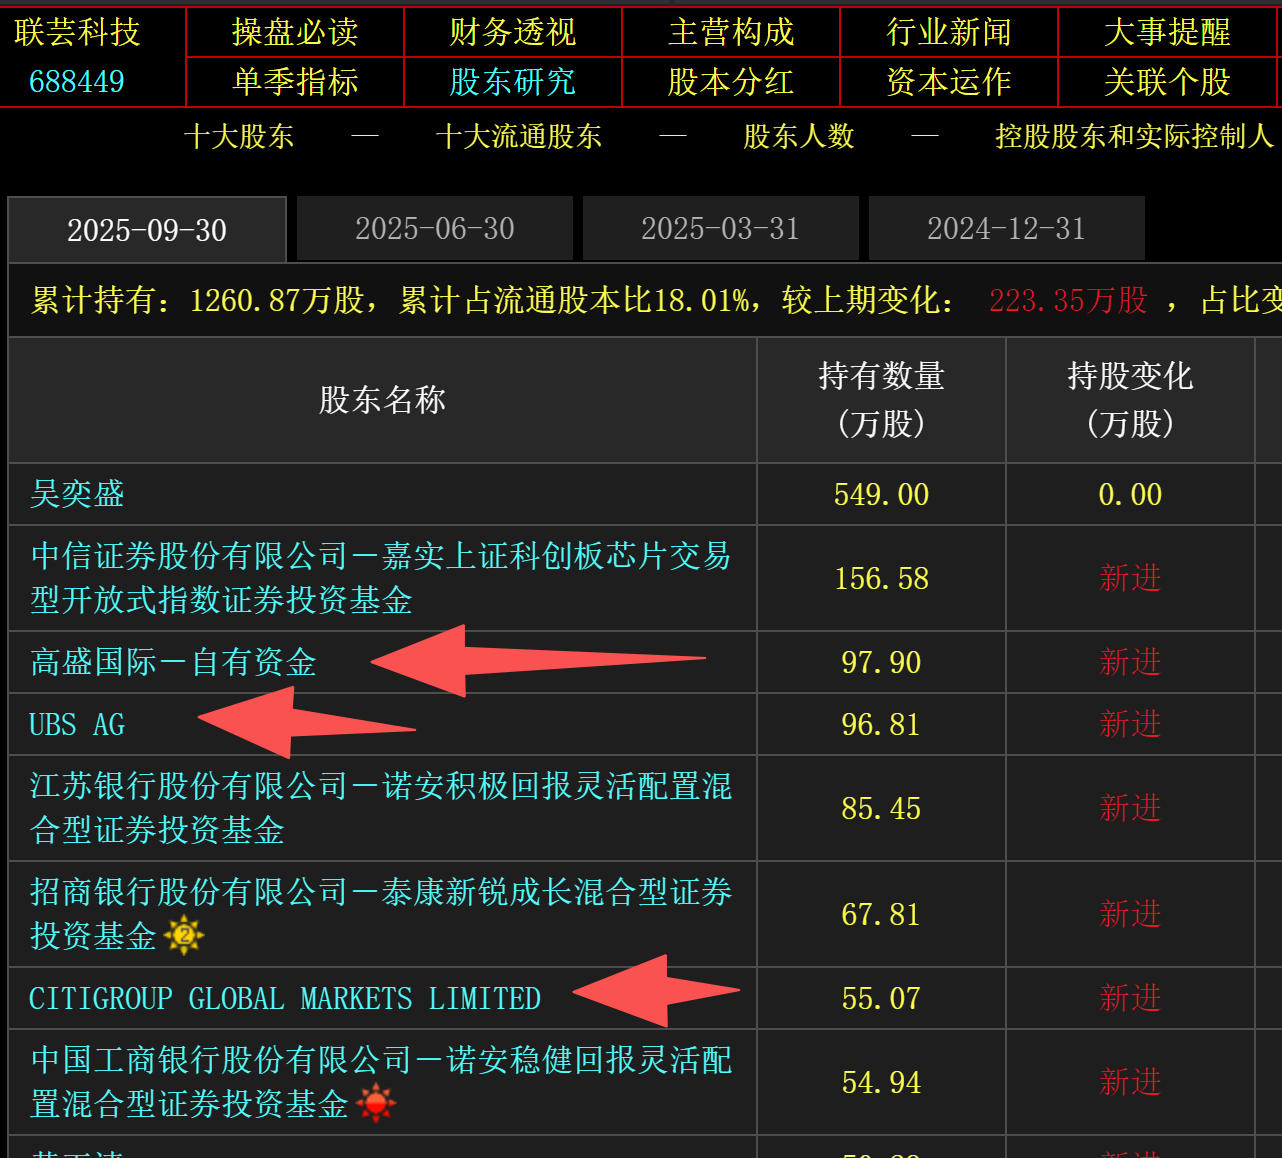The height and width of the screenshot is (1158, 1282).
Task: Click holding amount 67.81
Action: coord(881,914)
